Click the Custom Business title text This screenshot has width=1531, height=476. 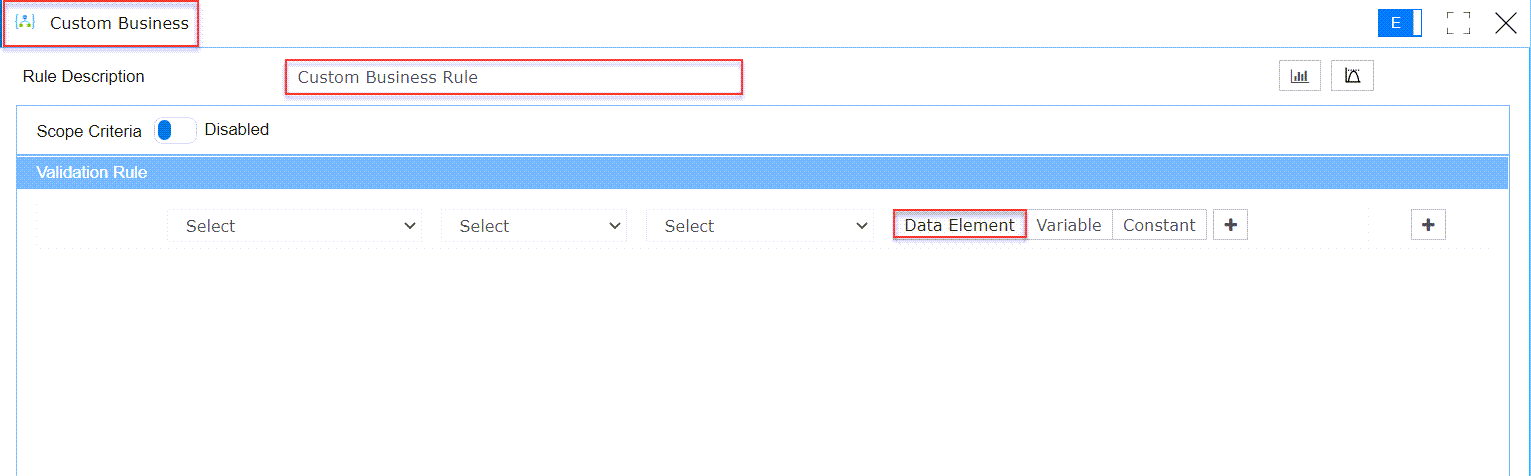[x=119, y=23]
